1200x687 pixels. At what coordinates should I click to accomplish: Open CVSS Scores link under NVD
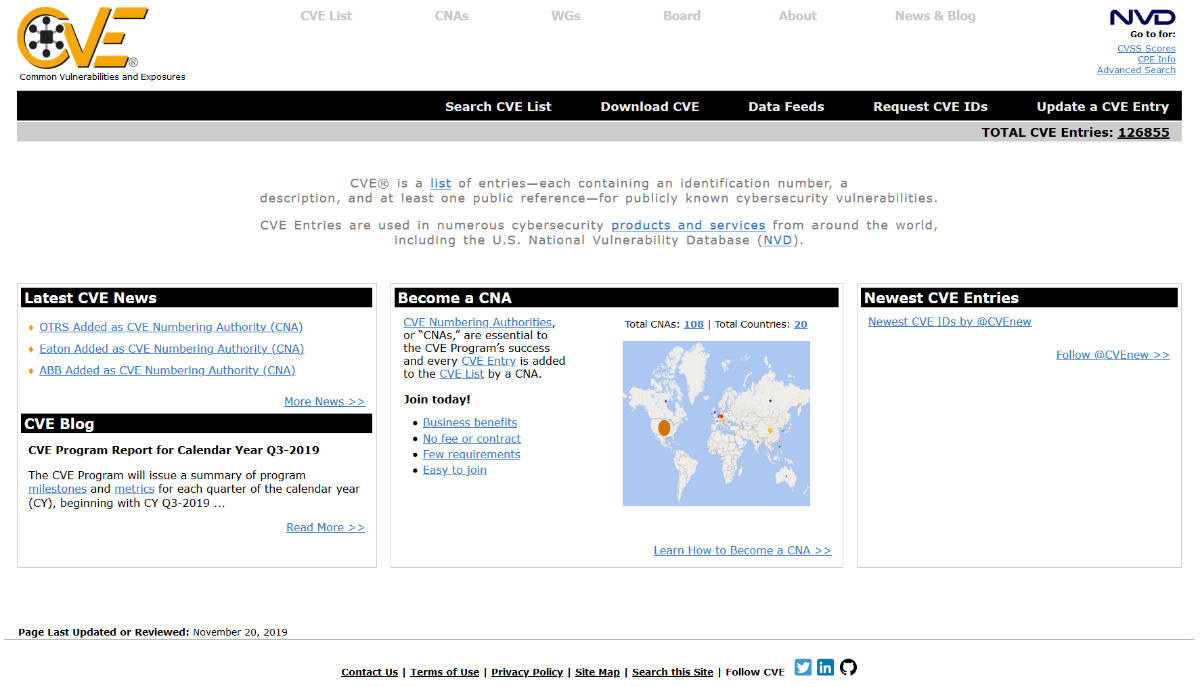pyautogui.click(x=1146, y=49)
